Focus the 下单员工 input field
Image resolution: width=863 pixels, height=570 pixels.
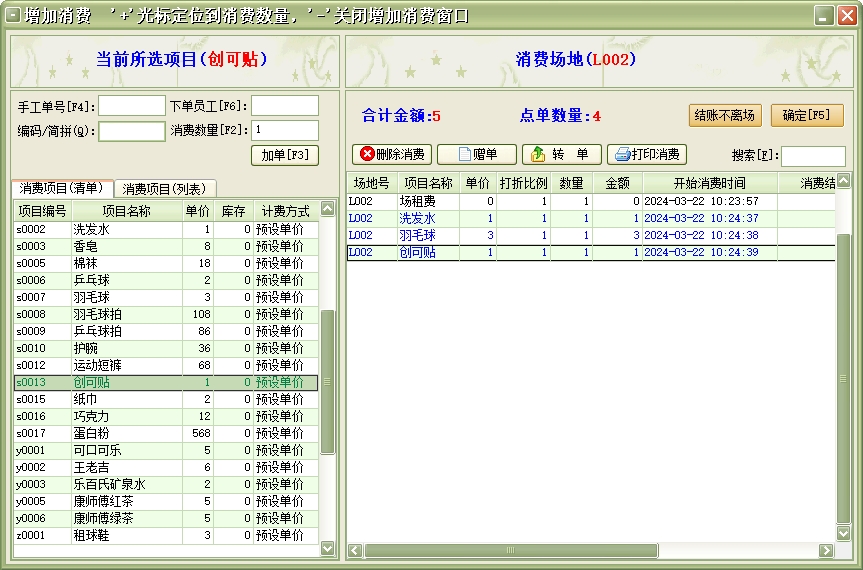point(285,106)
